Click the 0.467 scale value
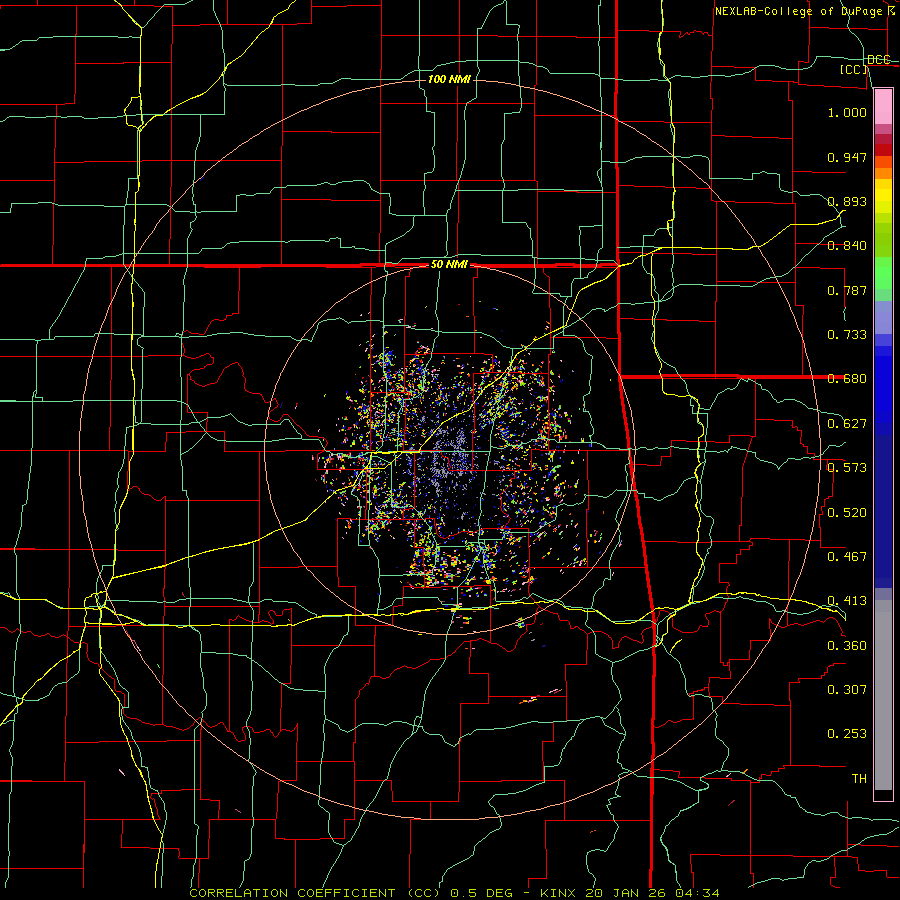Image resolution: width=900 pixels, height=900 pixels. click(847, 557)
